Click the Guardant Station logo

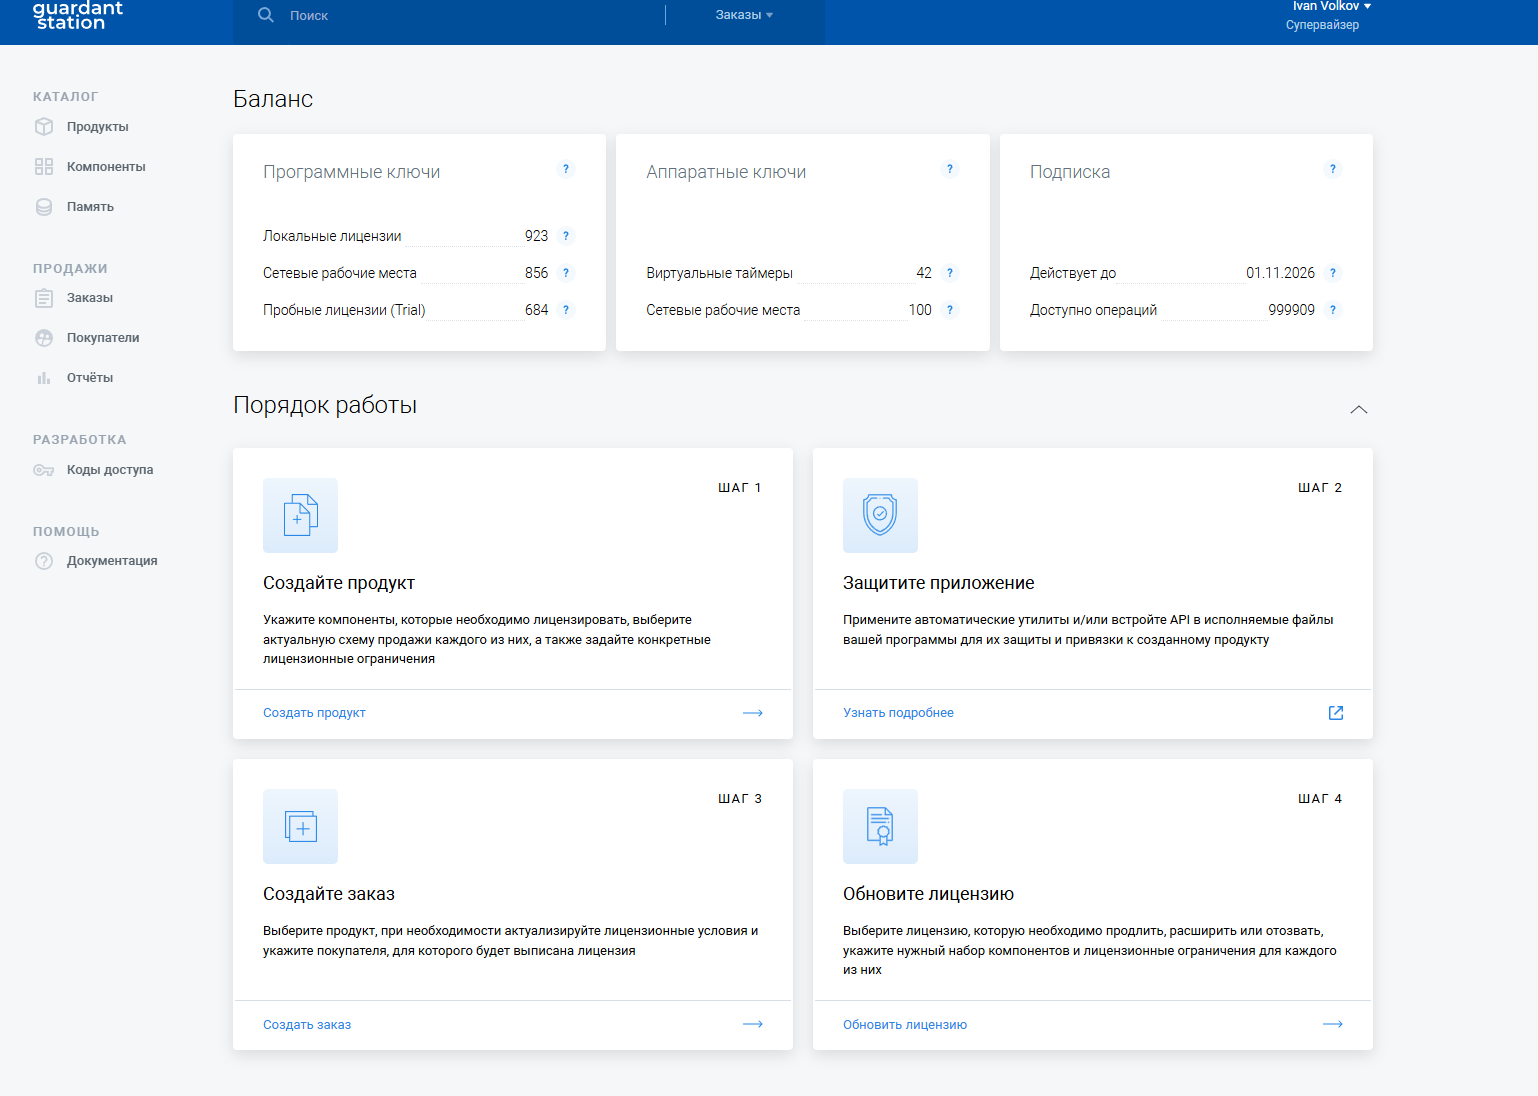coord(78,15)
